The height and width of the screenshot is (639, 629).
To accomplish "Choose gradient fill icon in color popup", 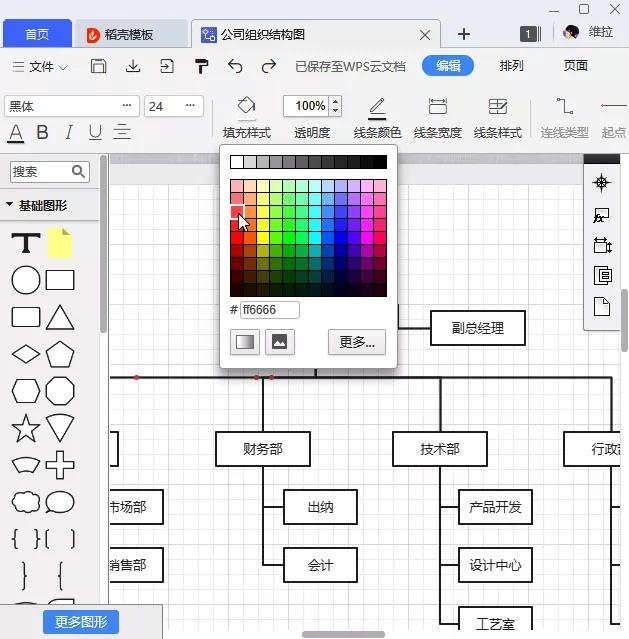I will [x=245, y=342].
